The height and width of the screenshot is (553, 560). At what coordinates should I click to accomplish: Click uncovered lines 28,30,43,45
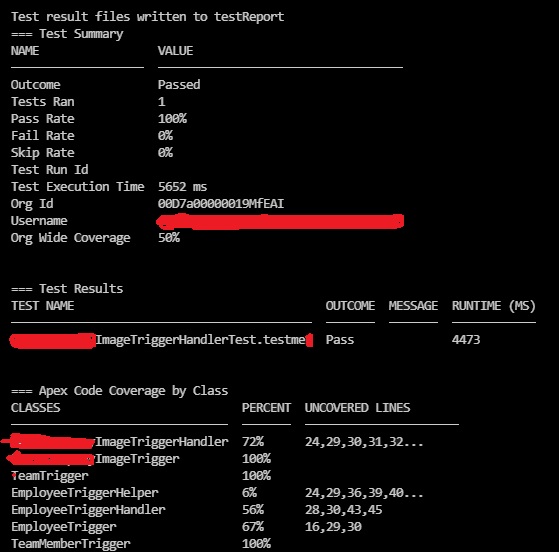343,510
